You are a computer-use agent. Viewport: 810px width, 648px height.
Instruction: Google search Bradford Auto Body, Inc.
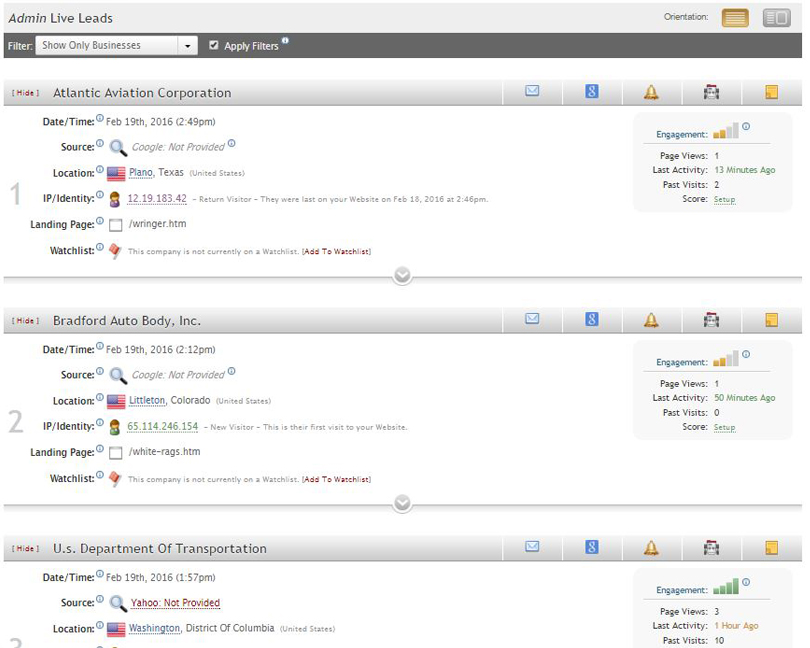pyautogui.click(x=592, y=319)
